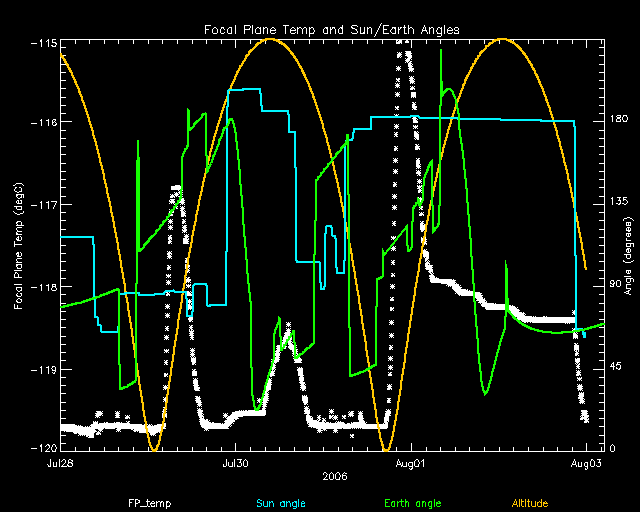Click the Jul28 date tick label
Viewport: 640px width, 512px height.
[60, 464]
